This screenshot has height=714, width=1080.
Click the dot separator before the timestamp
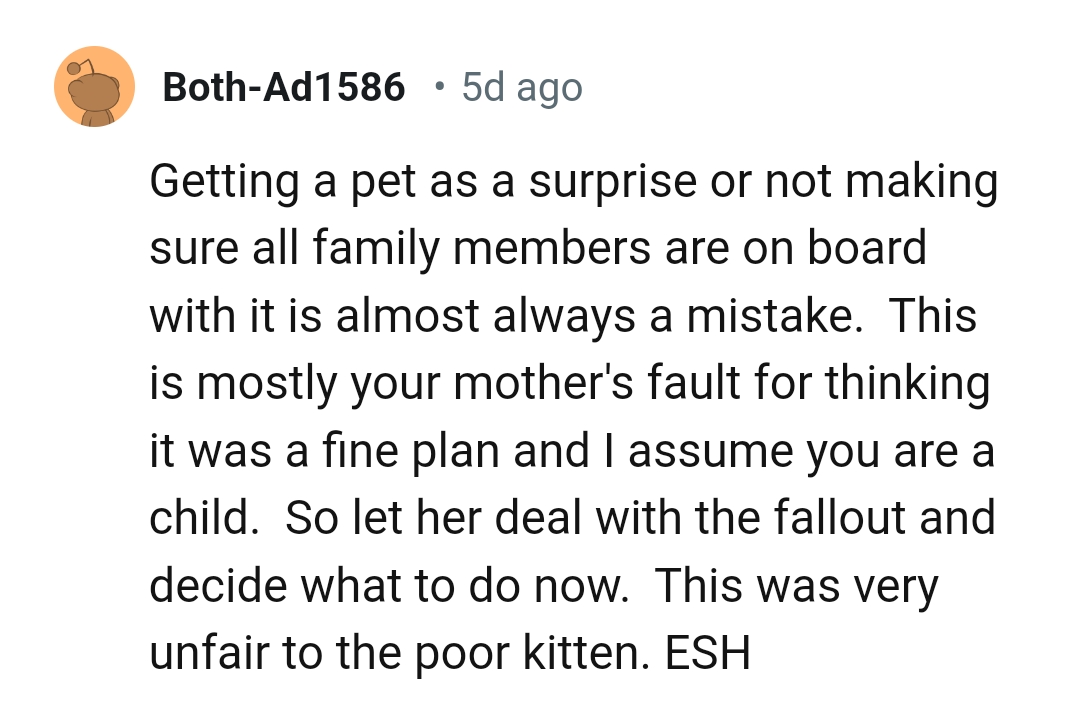coord(438,87)
